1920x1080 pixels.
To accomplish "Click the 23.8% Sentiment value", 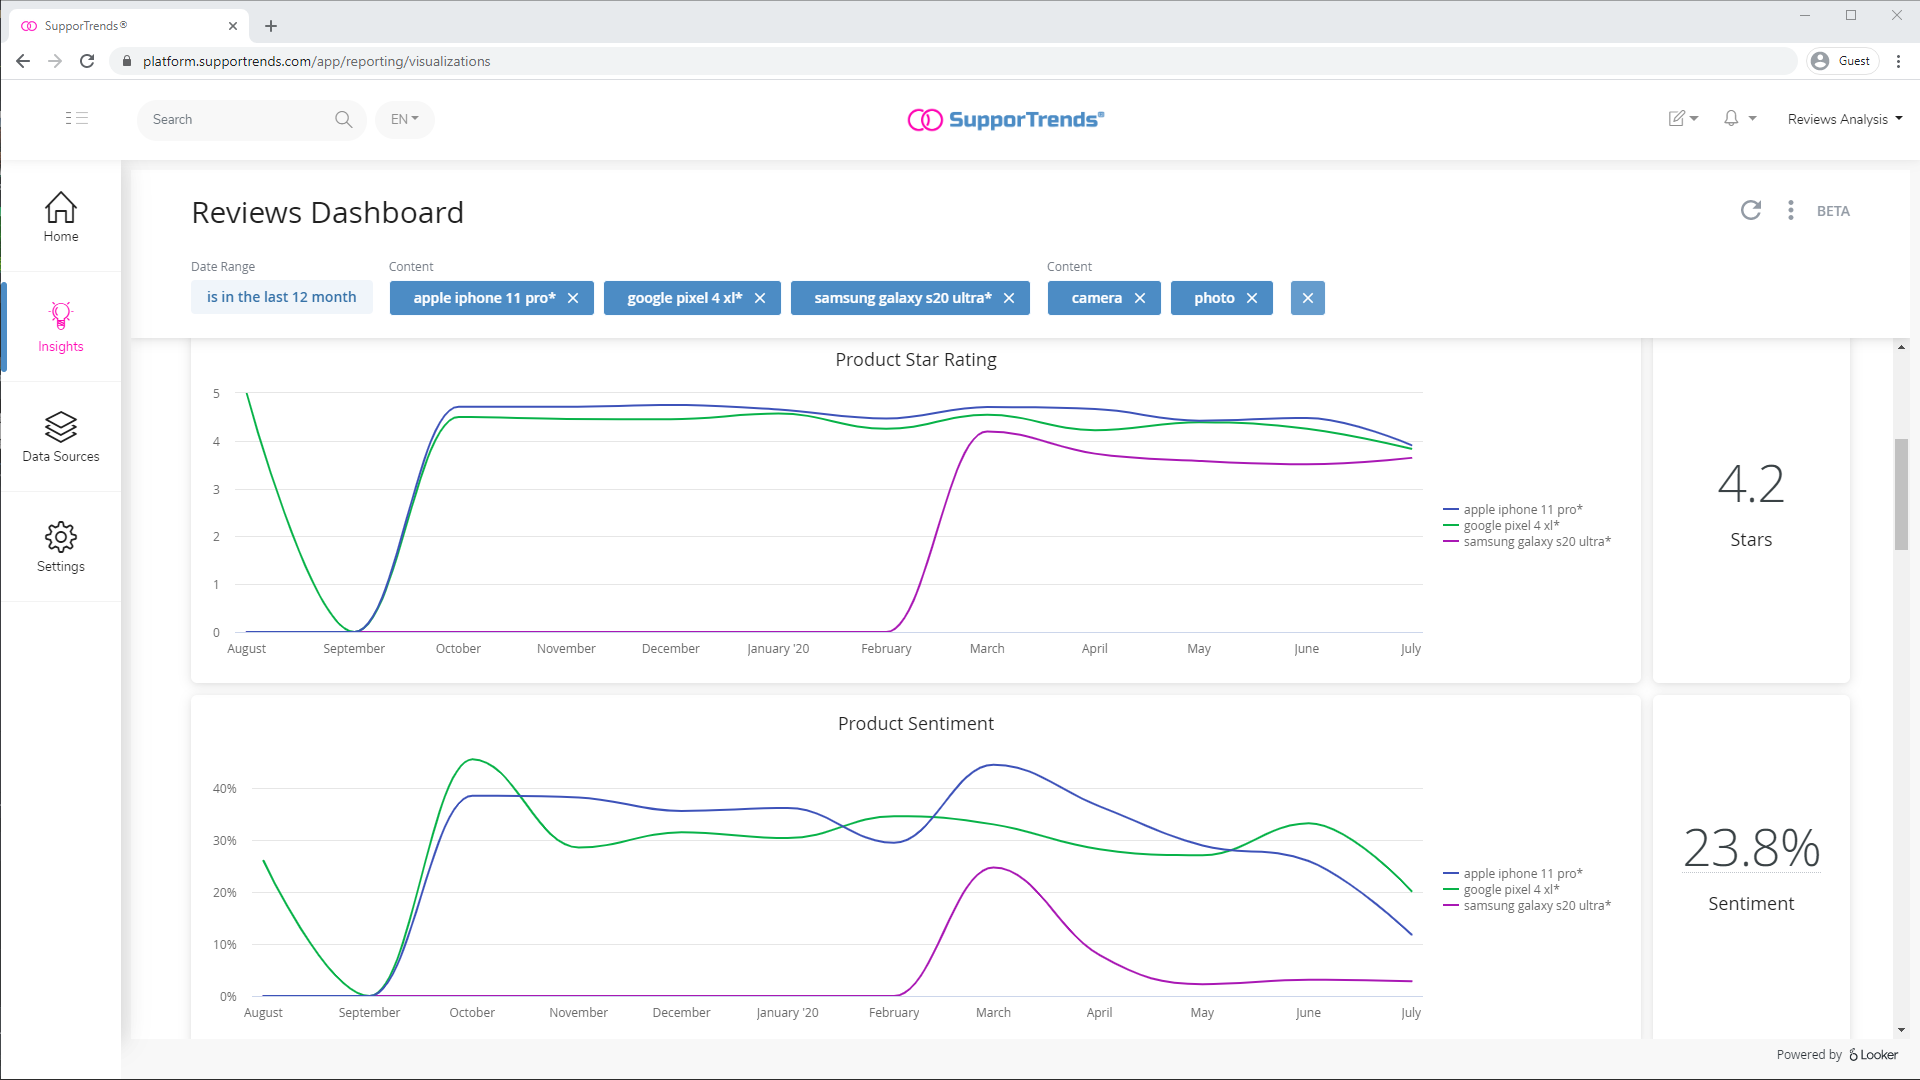I will click(1751, 847).
